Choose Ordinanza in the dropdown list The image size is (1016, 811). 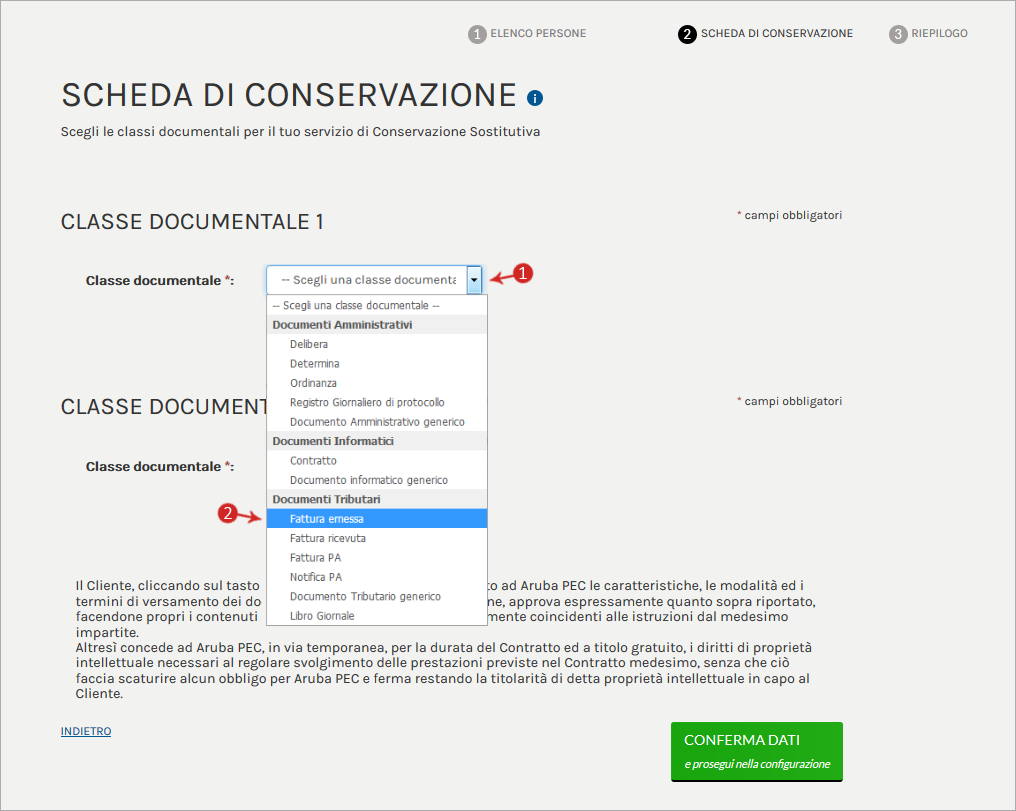(376, 383)
